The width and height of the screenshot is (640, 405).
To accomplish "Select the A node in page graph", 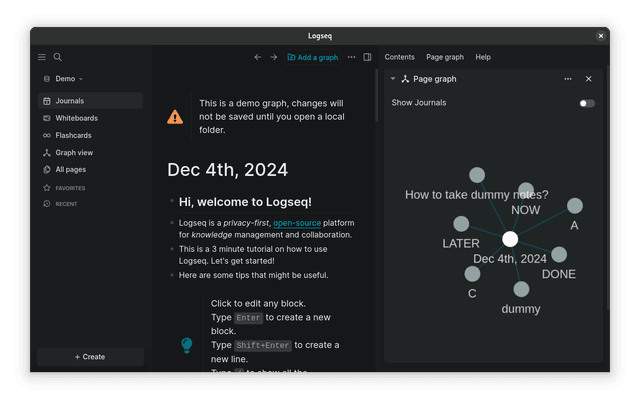I will click(575, 206).
